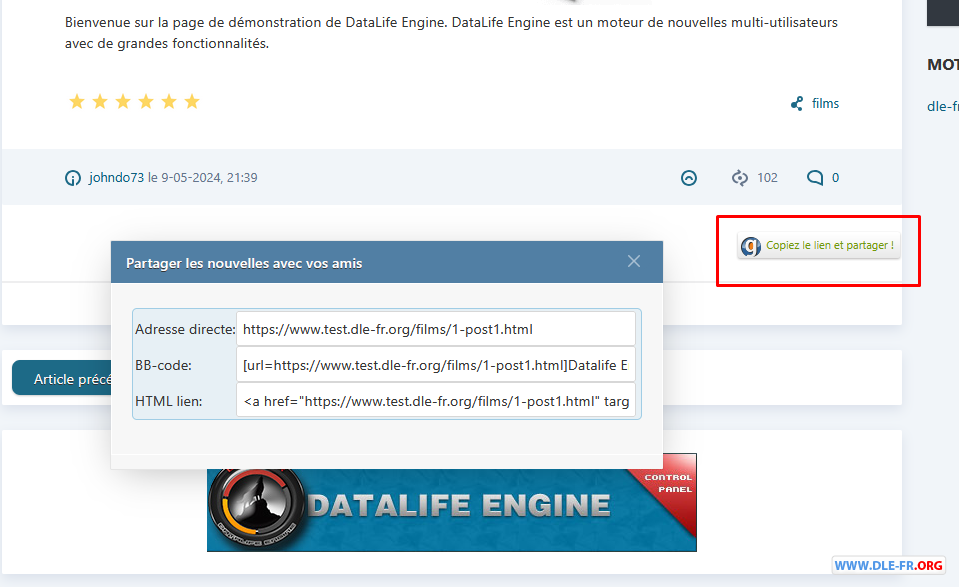Image resolution: width=959 pixels, height=587 pixels.
Task: Focus the Adresse directe URL field
Action: point(435,329)
